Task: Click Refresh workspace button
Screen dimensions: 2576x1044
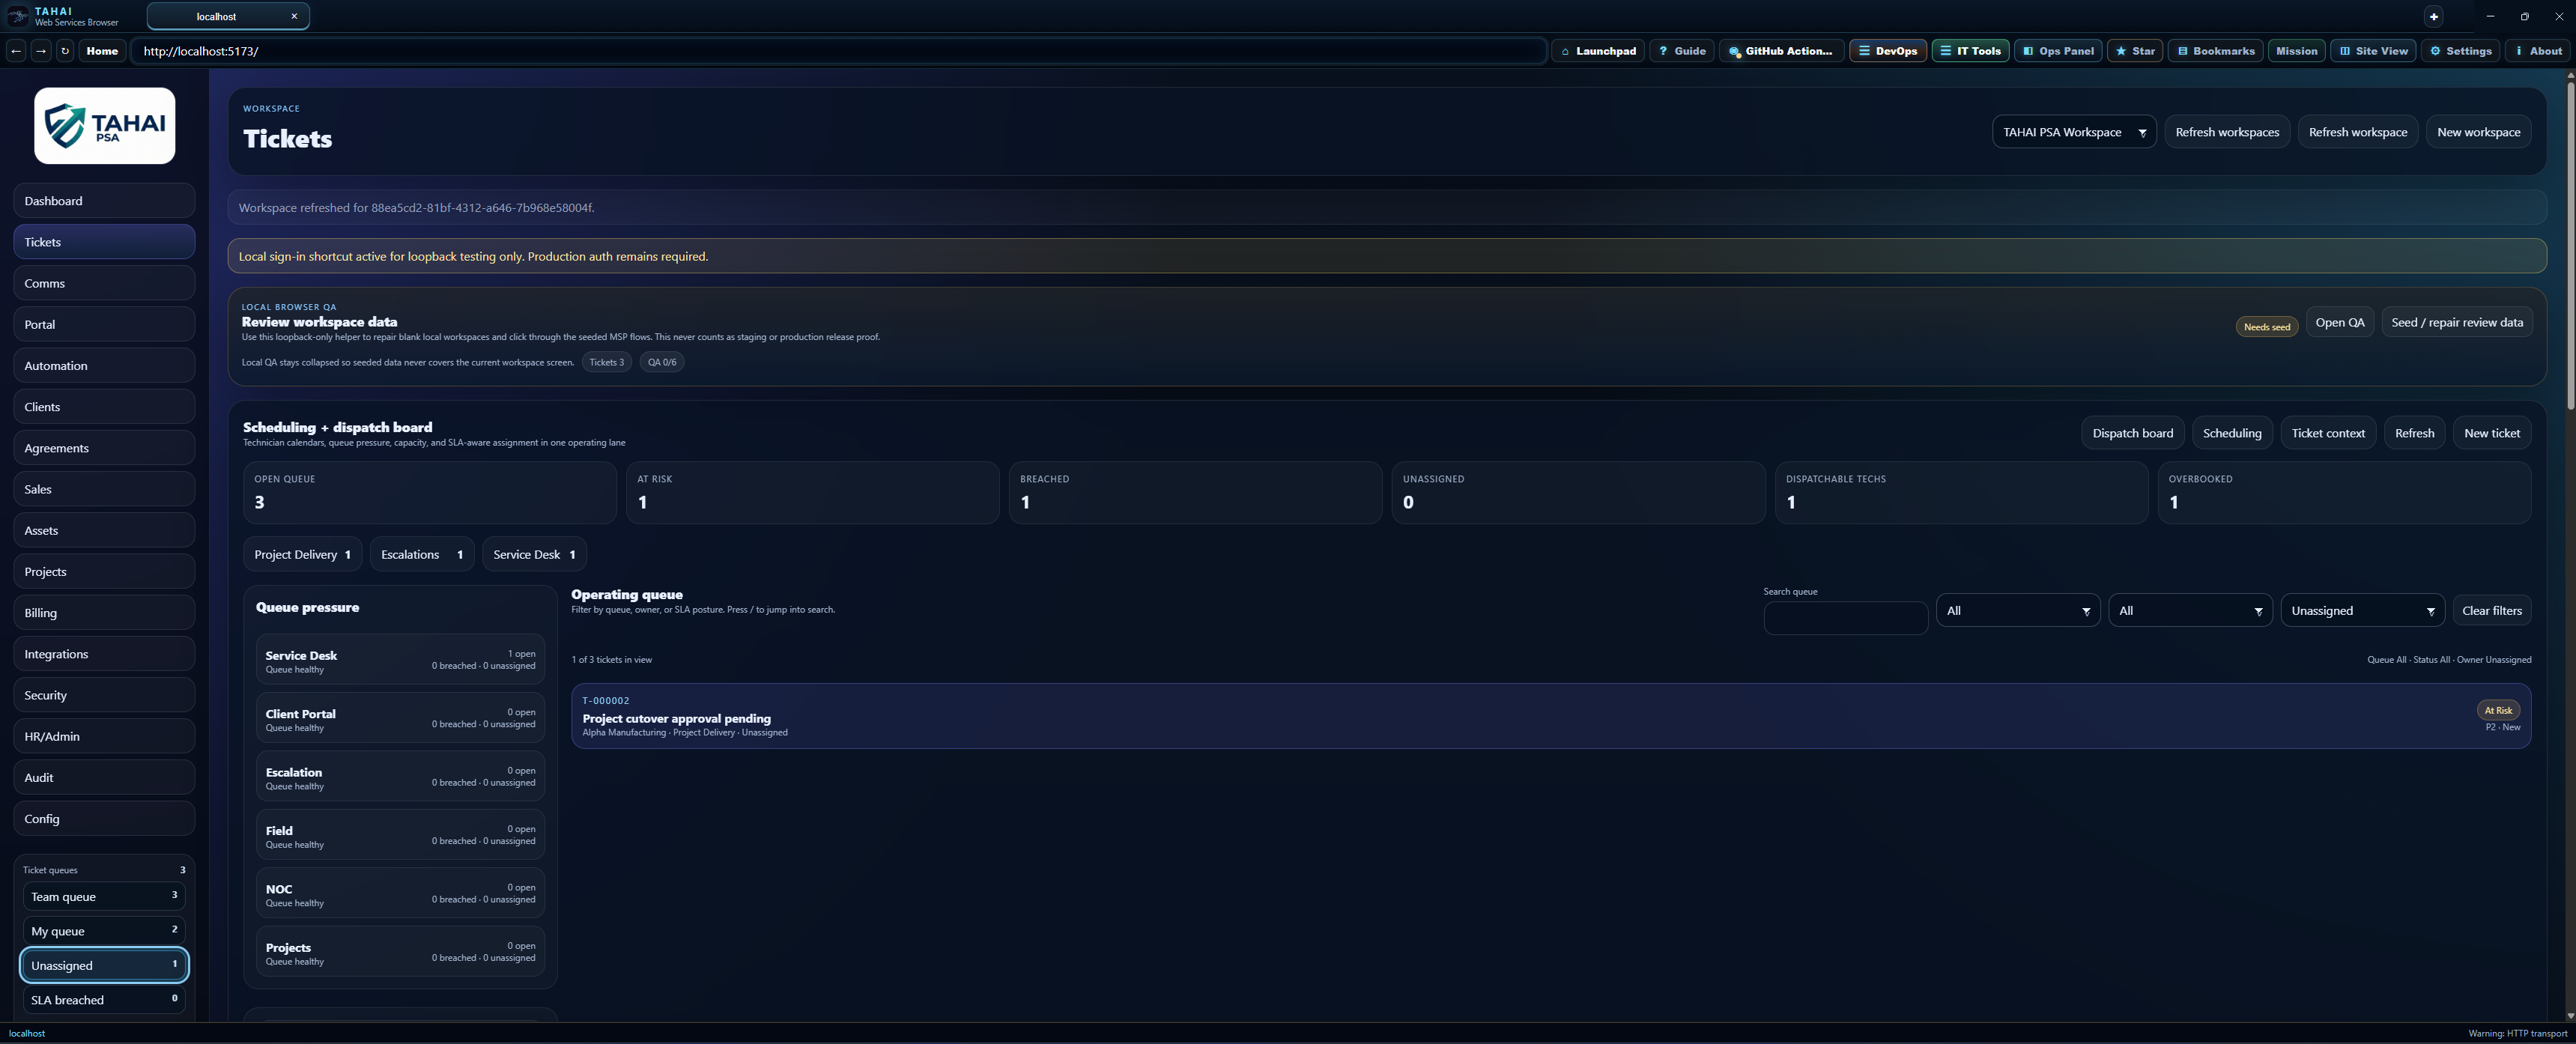Action: coord(2357,132)
